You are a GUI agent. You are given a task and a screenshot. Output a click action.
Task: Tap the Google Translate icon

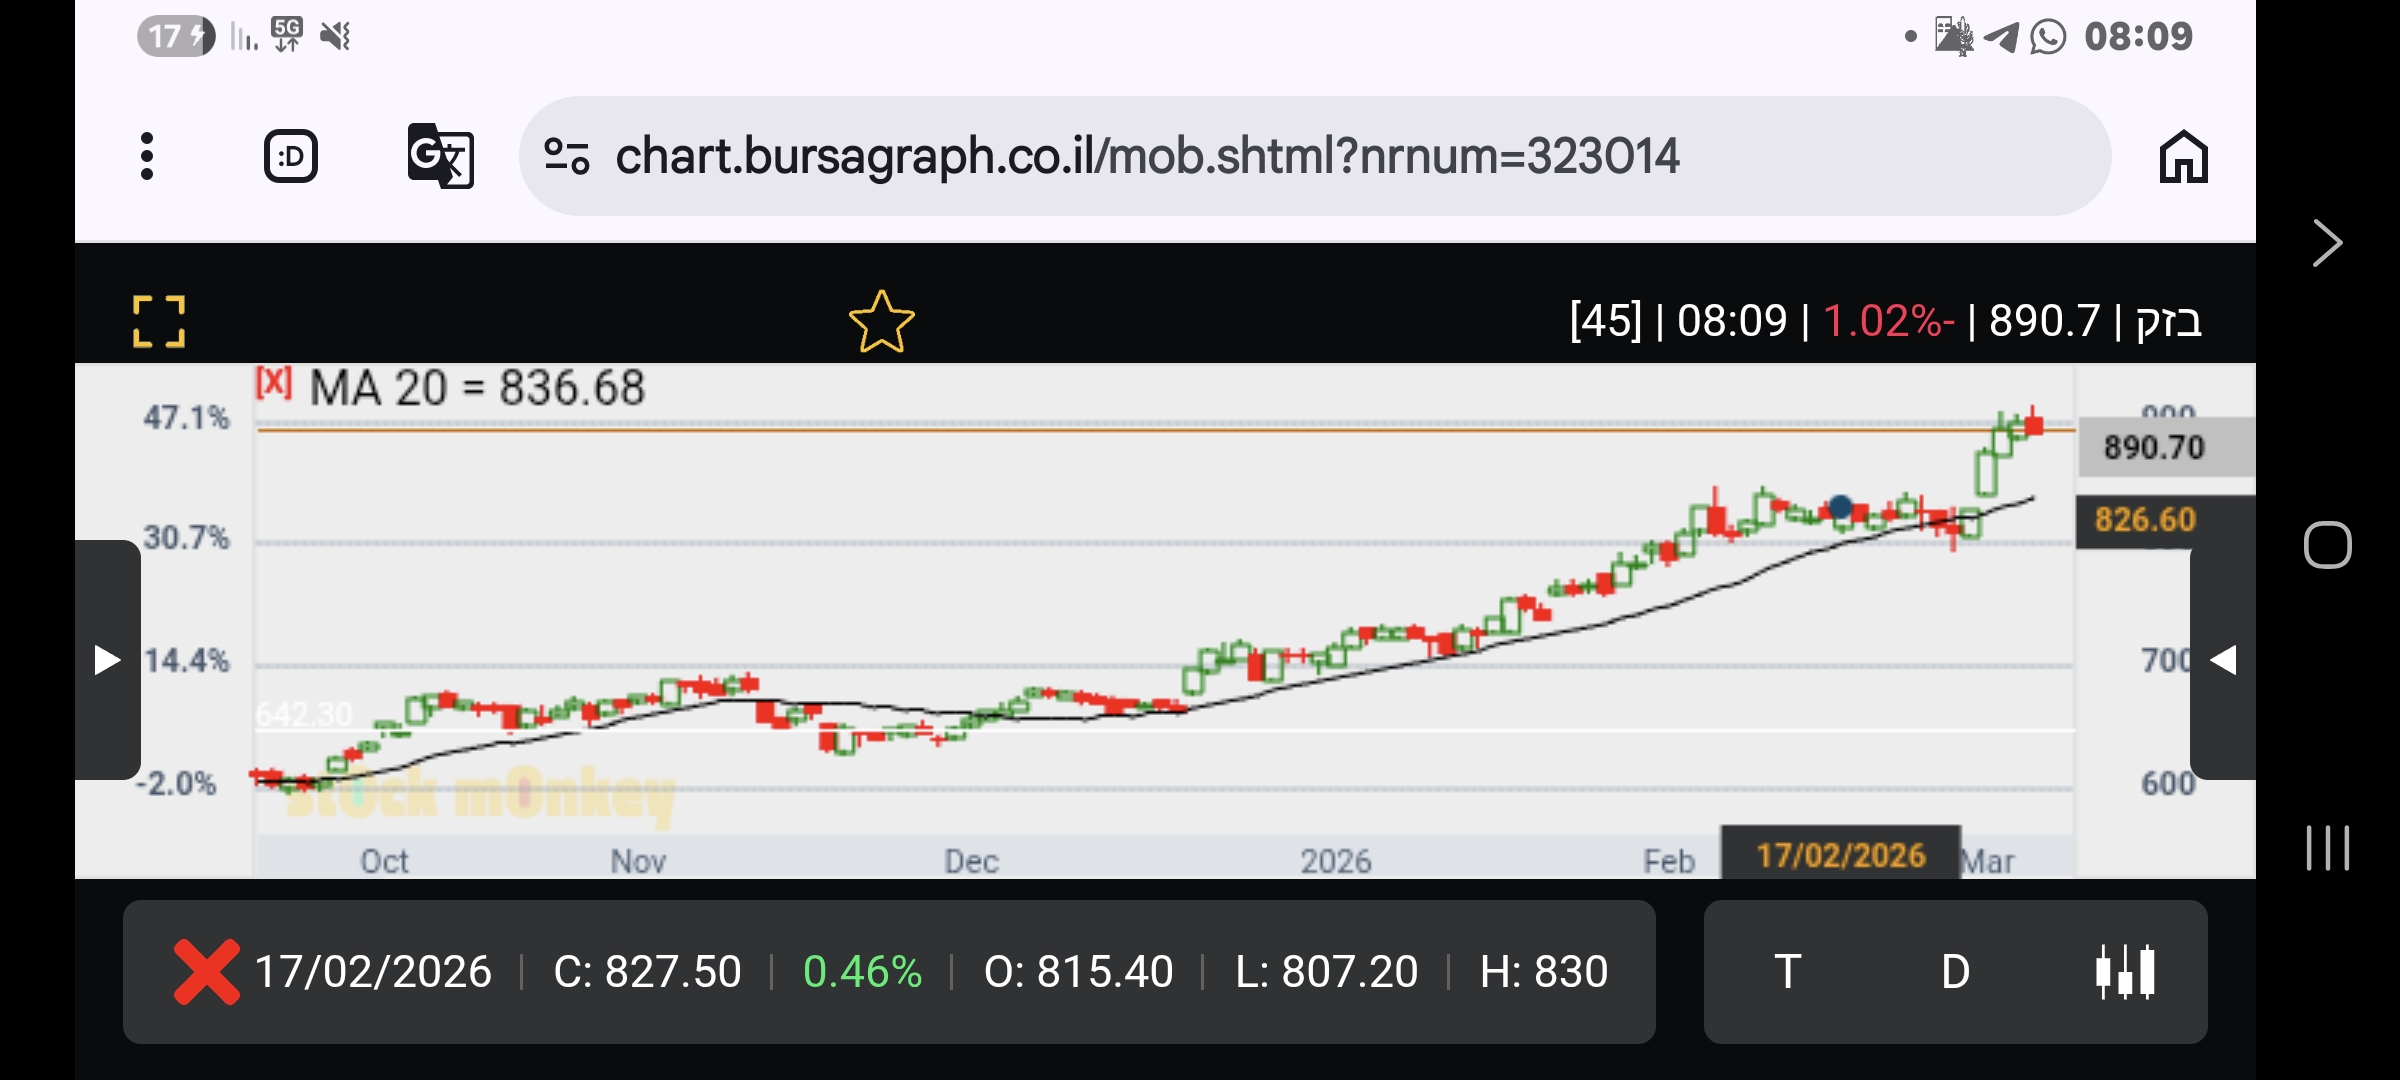coord(440,157)
